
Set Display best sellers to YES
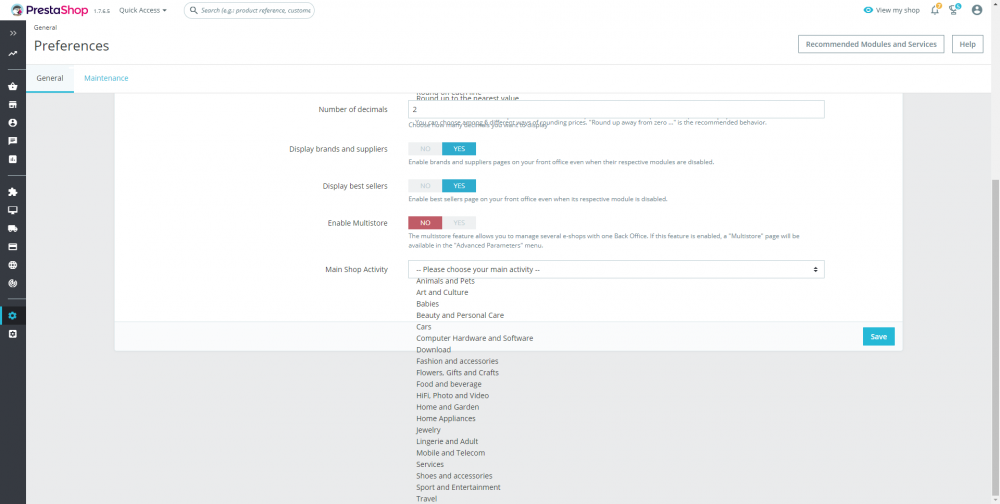(459, 186)
